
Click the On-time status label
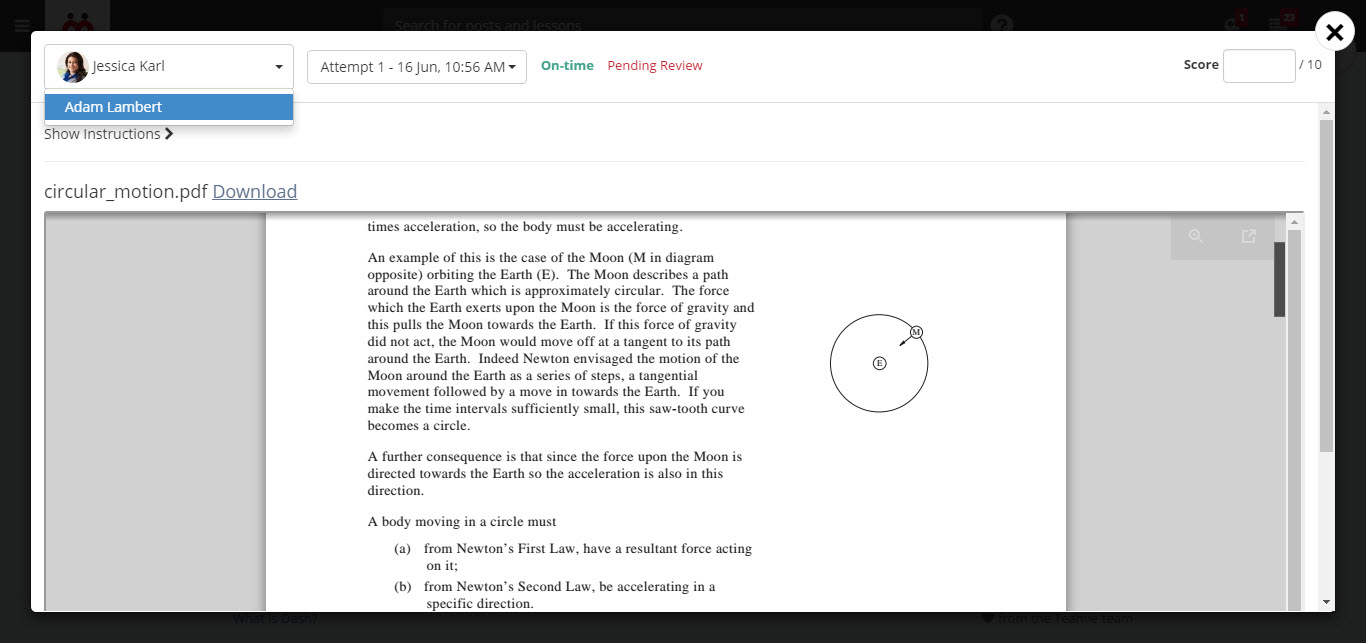click(567, 66)
